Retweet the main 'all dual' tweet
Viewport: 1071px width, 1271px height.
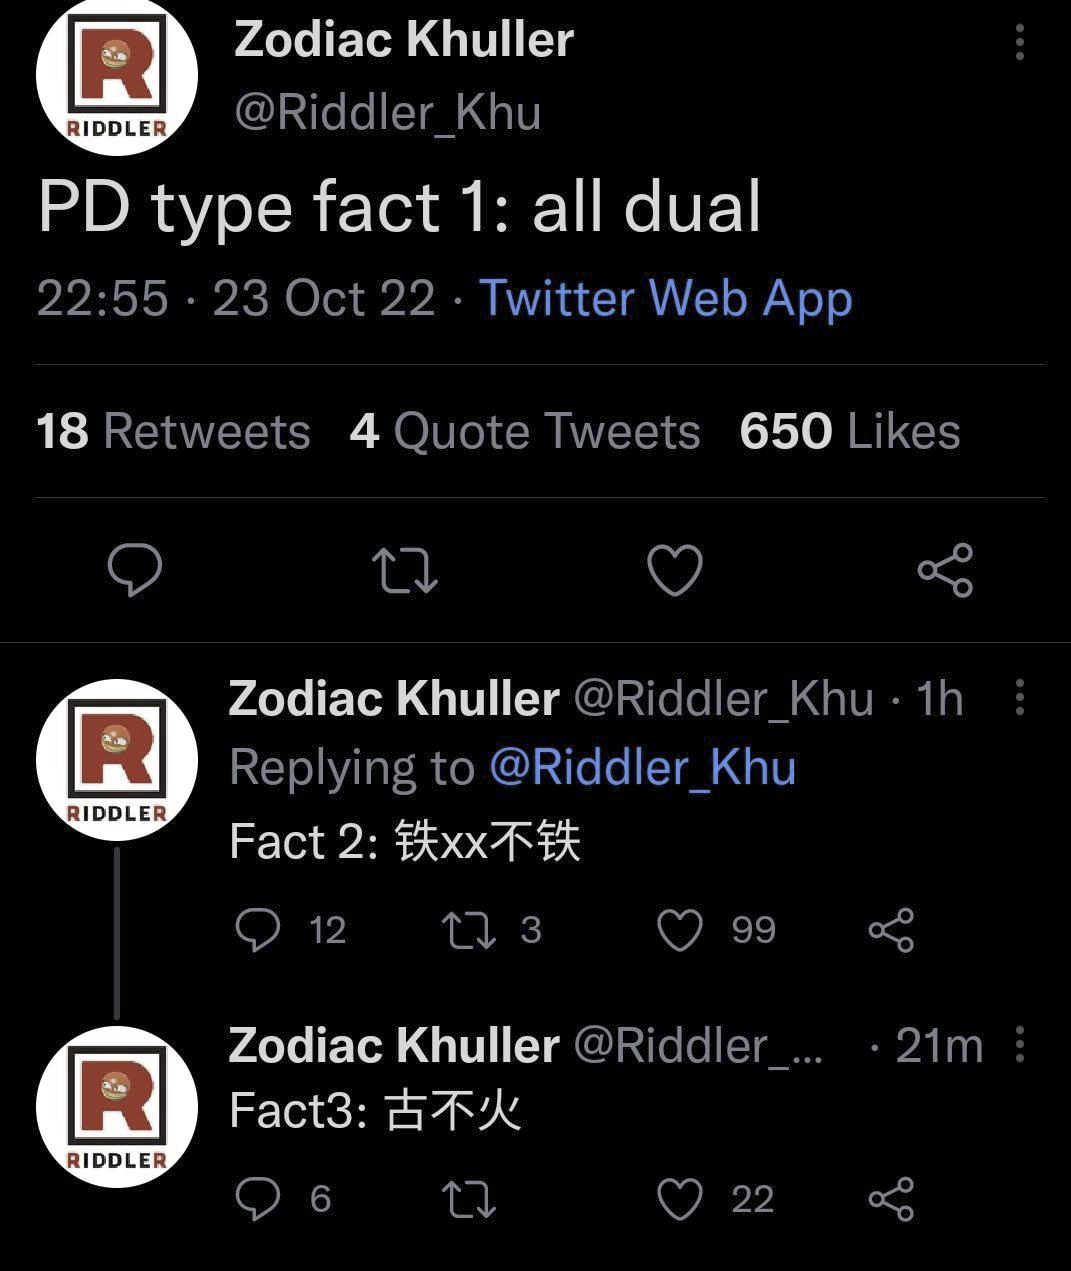tap(404, 570)
